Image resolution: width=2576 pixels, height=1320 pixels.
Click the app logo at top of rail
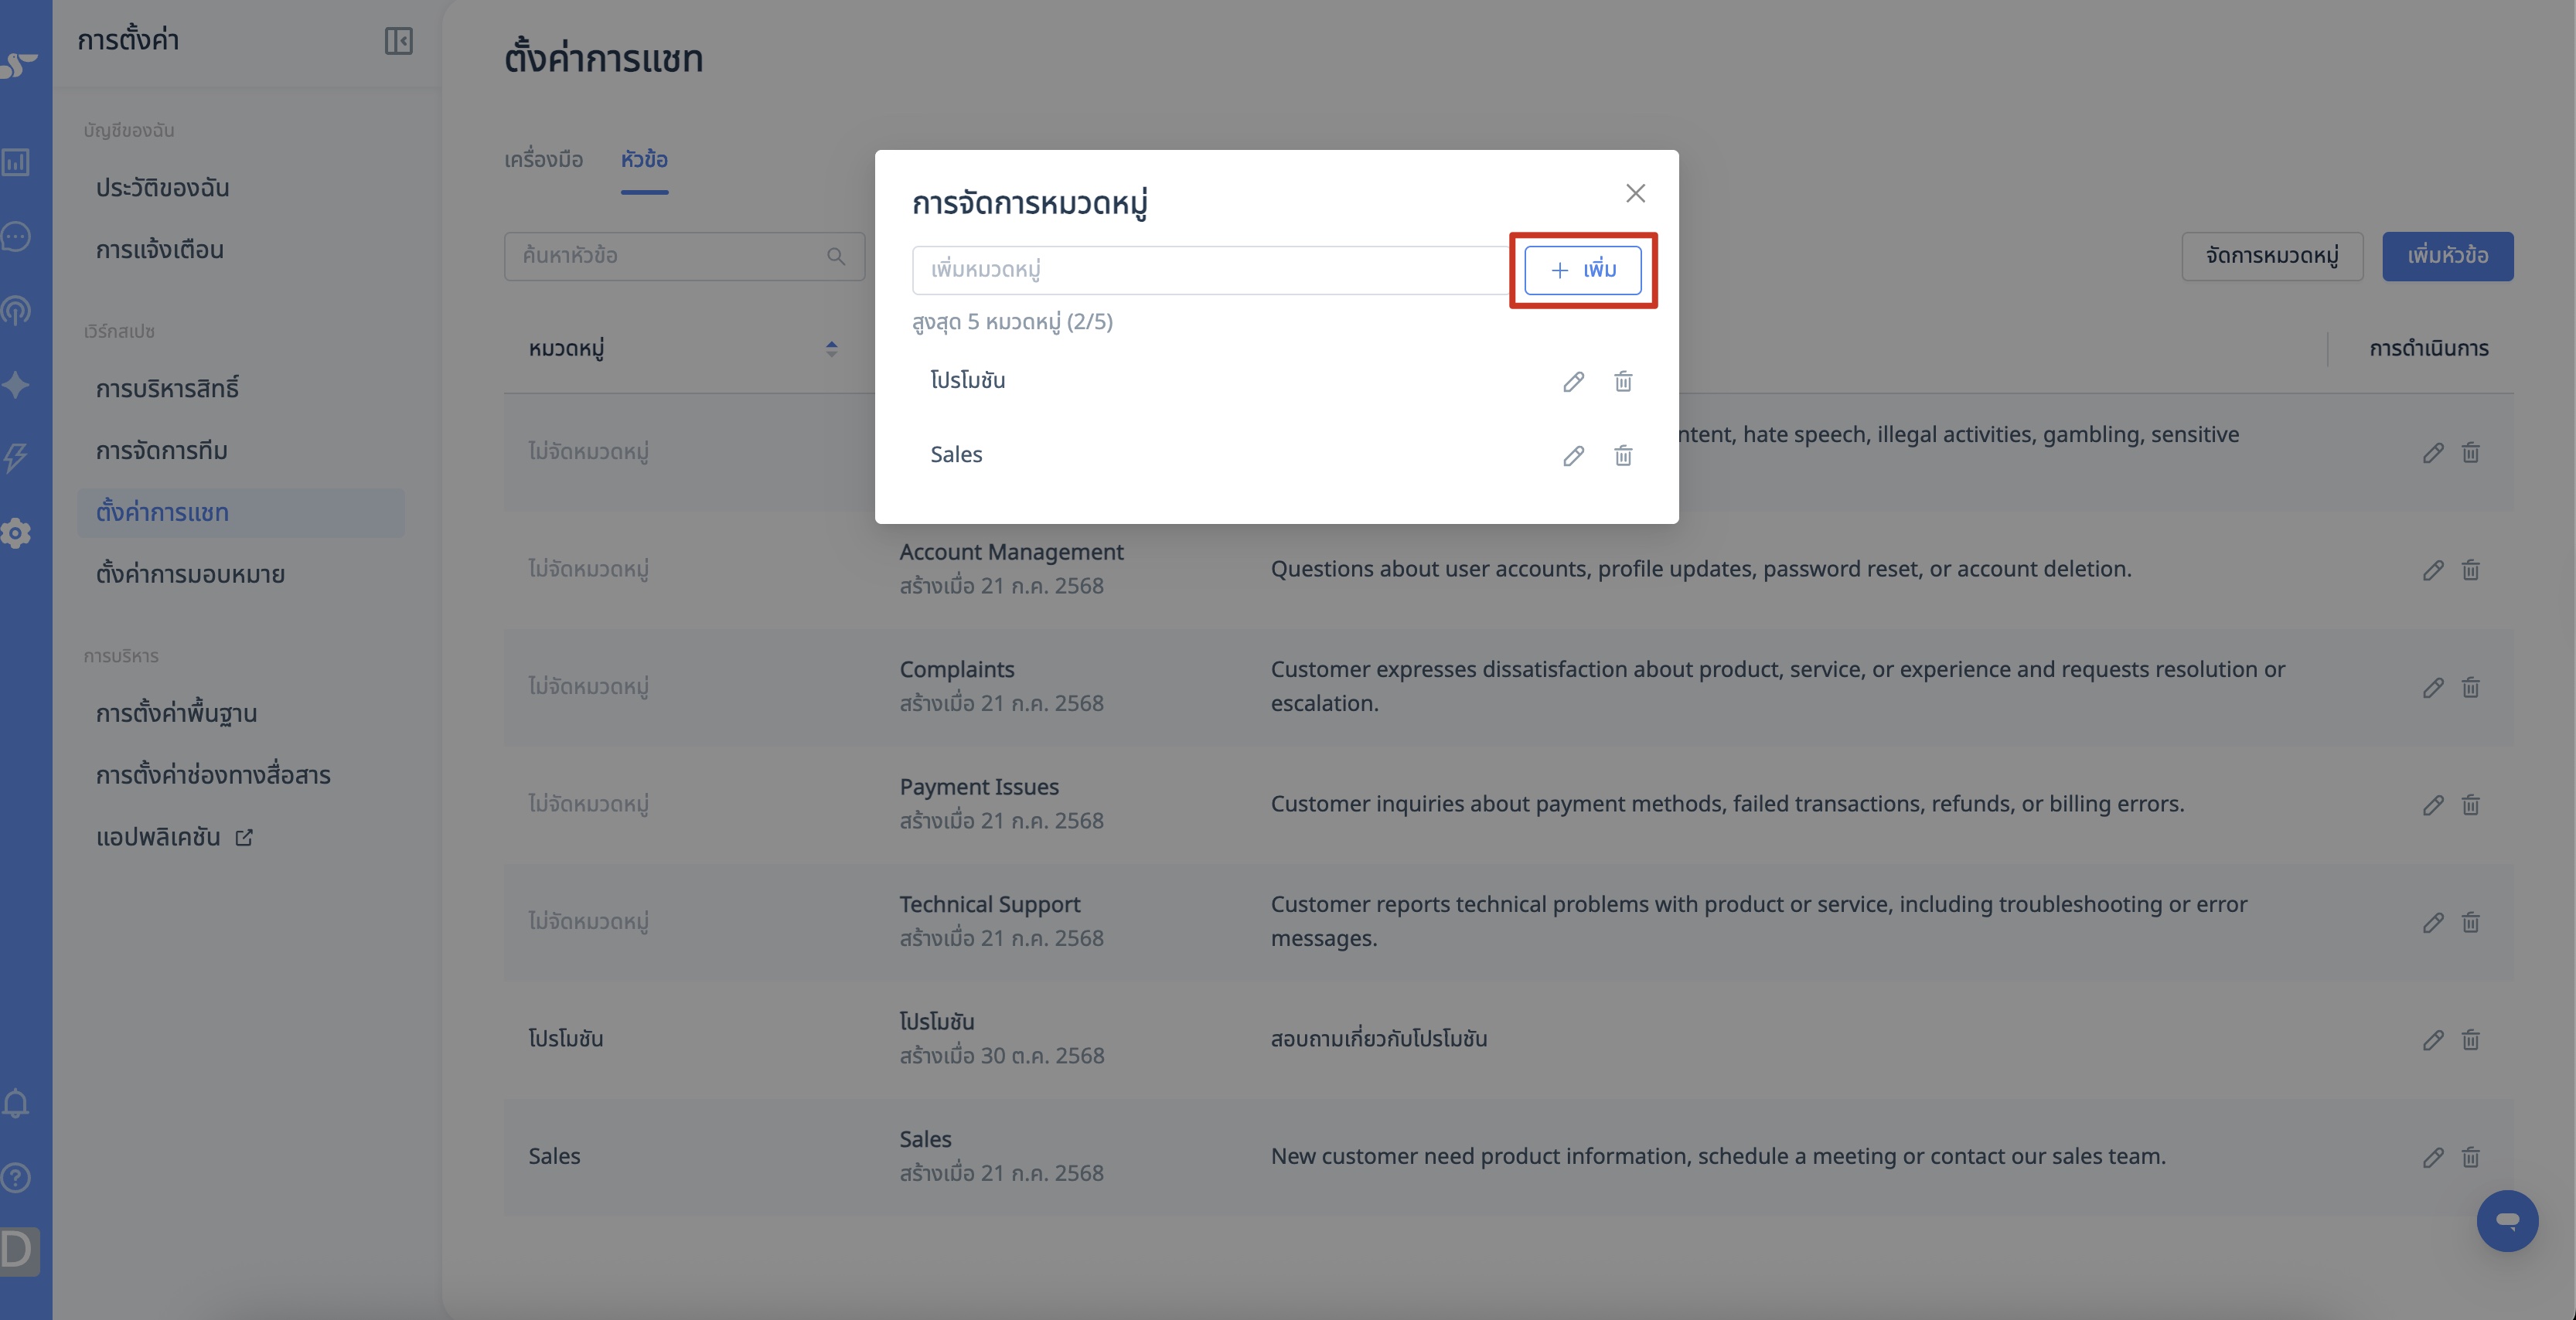click(x=19, y=65)
